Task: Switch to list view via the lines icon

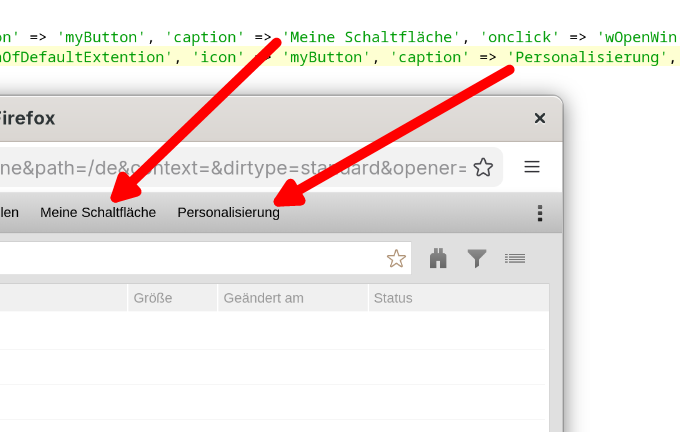Action: click(x=515, y=259)
